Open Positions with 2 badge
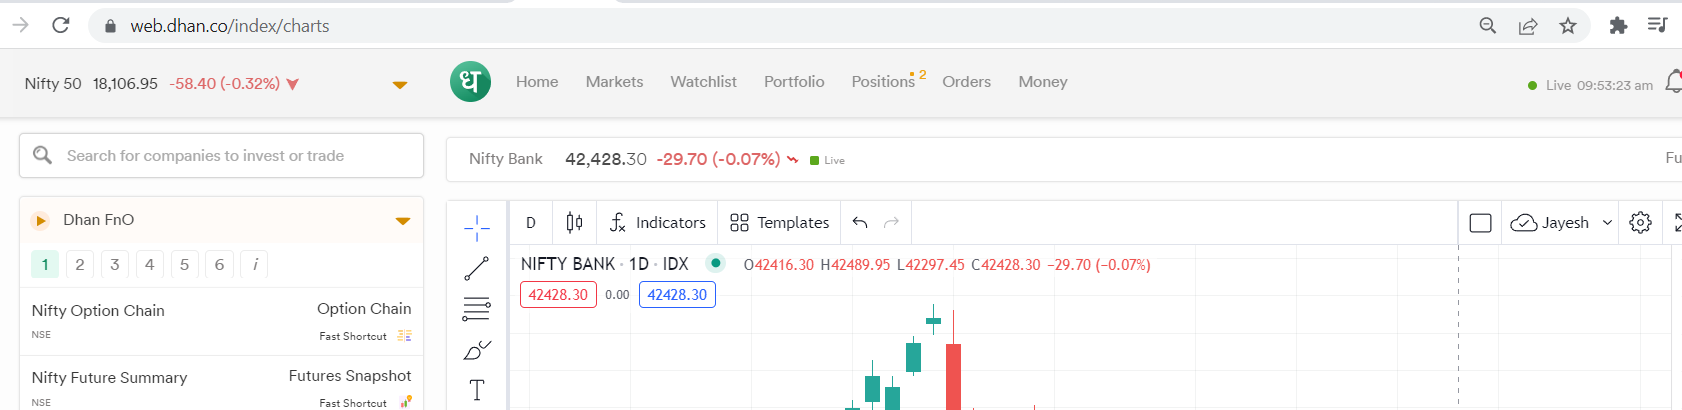 888,81
